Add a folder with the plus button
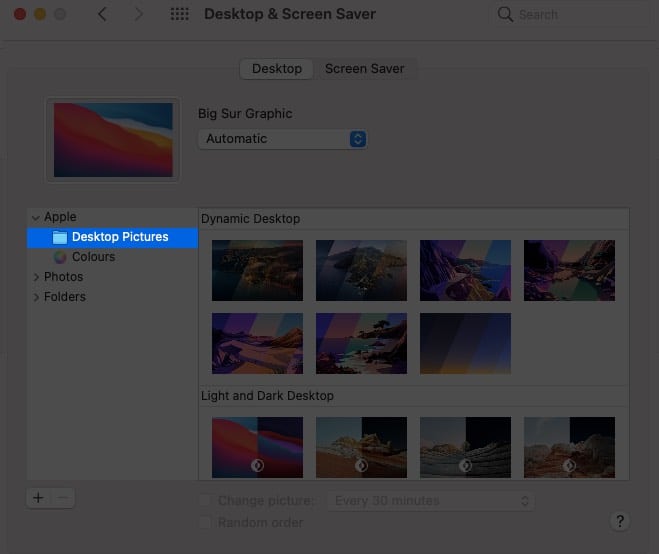Image resolution: width=659 pixels, height=554 pixels. (x=38, y=498)
